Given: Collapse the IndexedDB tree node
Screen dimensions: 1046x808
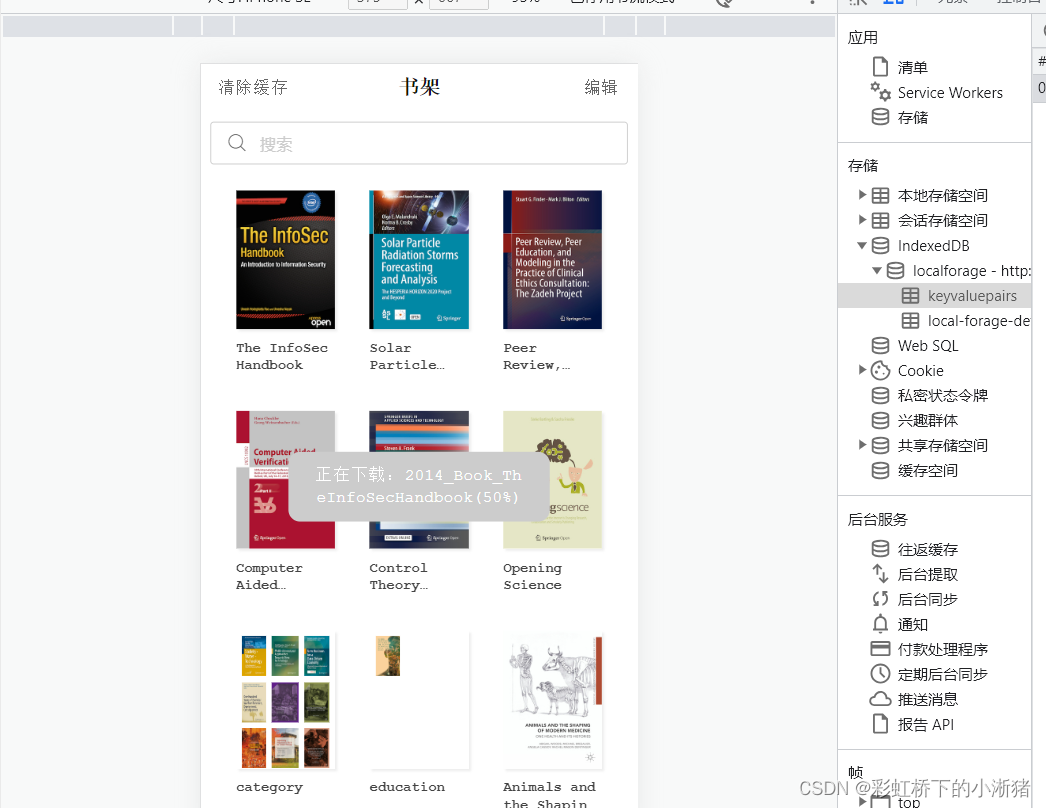Looking at the screenshot, I should (x=862, y=246).
